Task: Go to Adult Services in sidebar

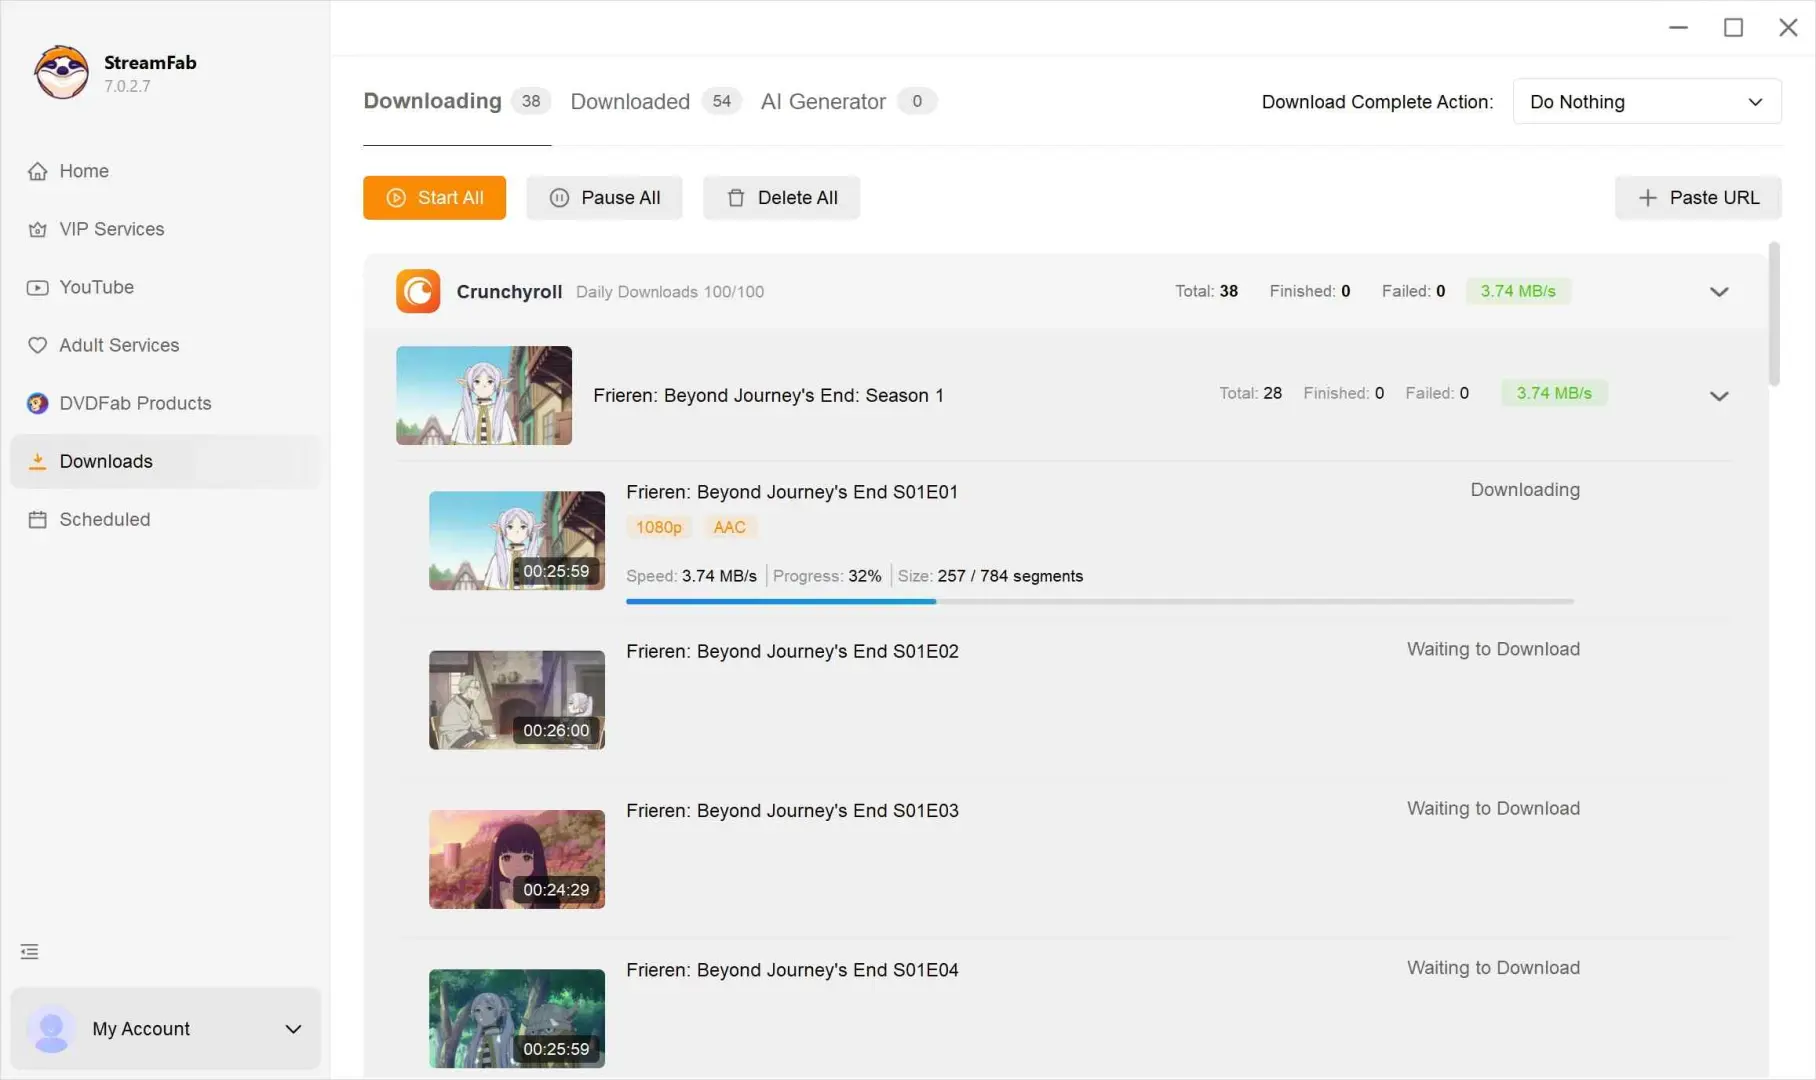Action: (x=165, y=345)
